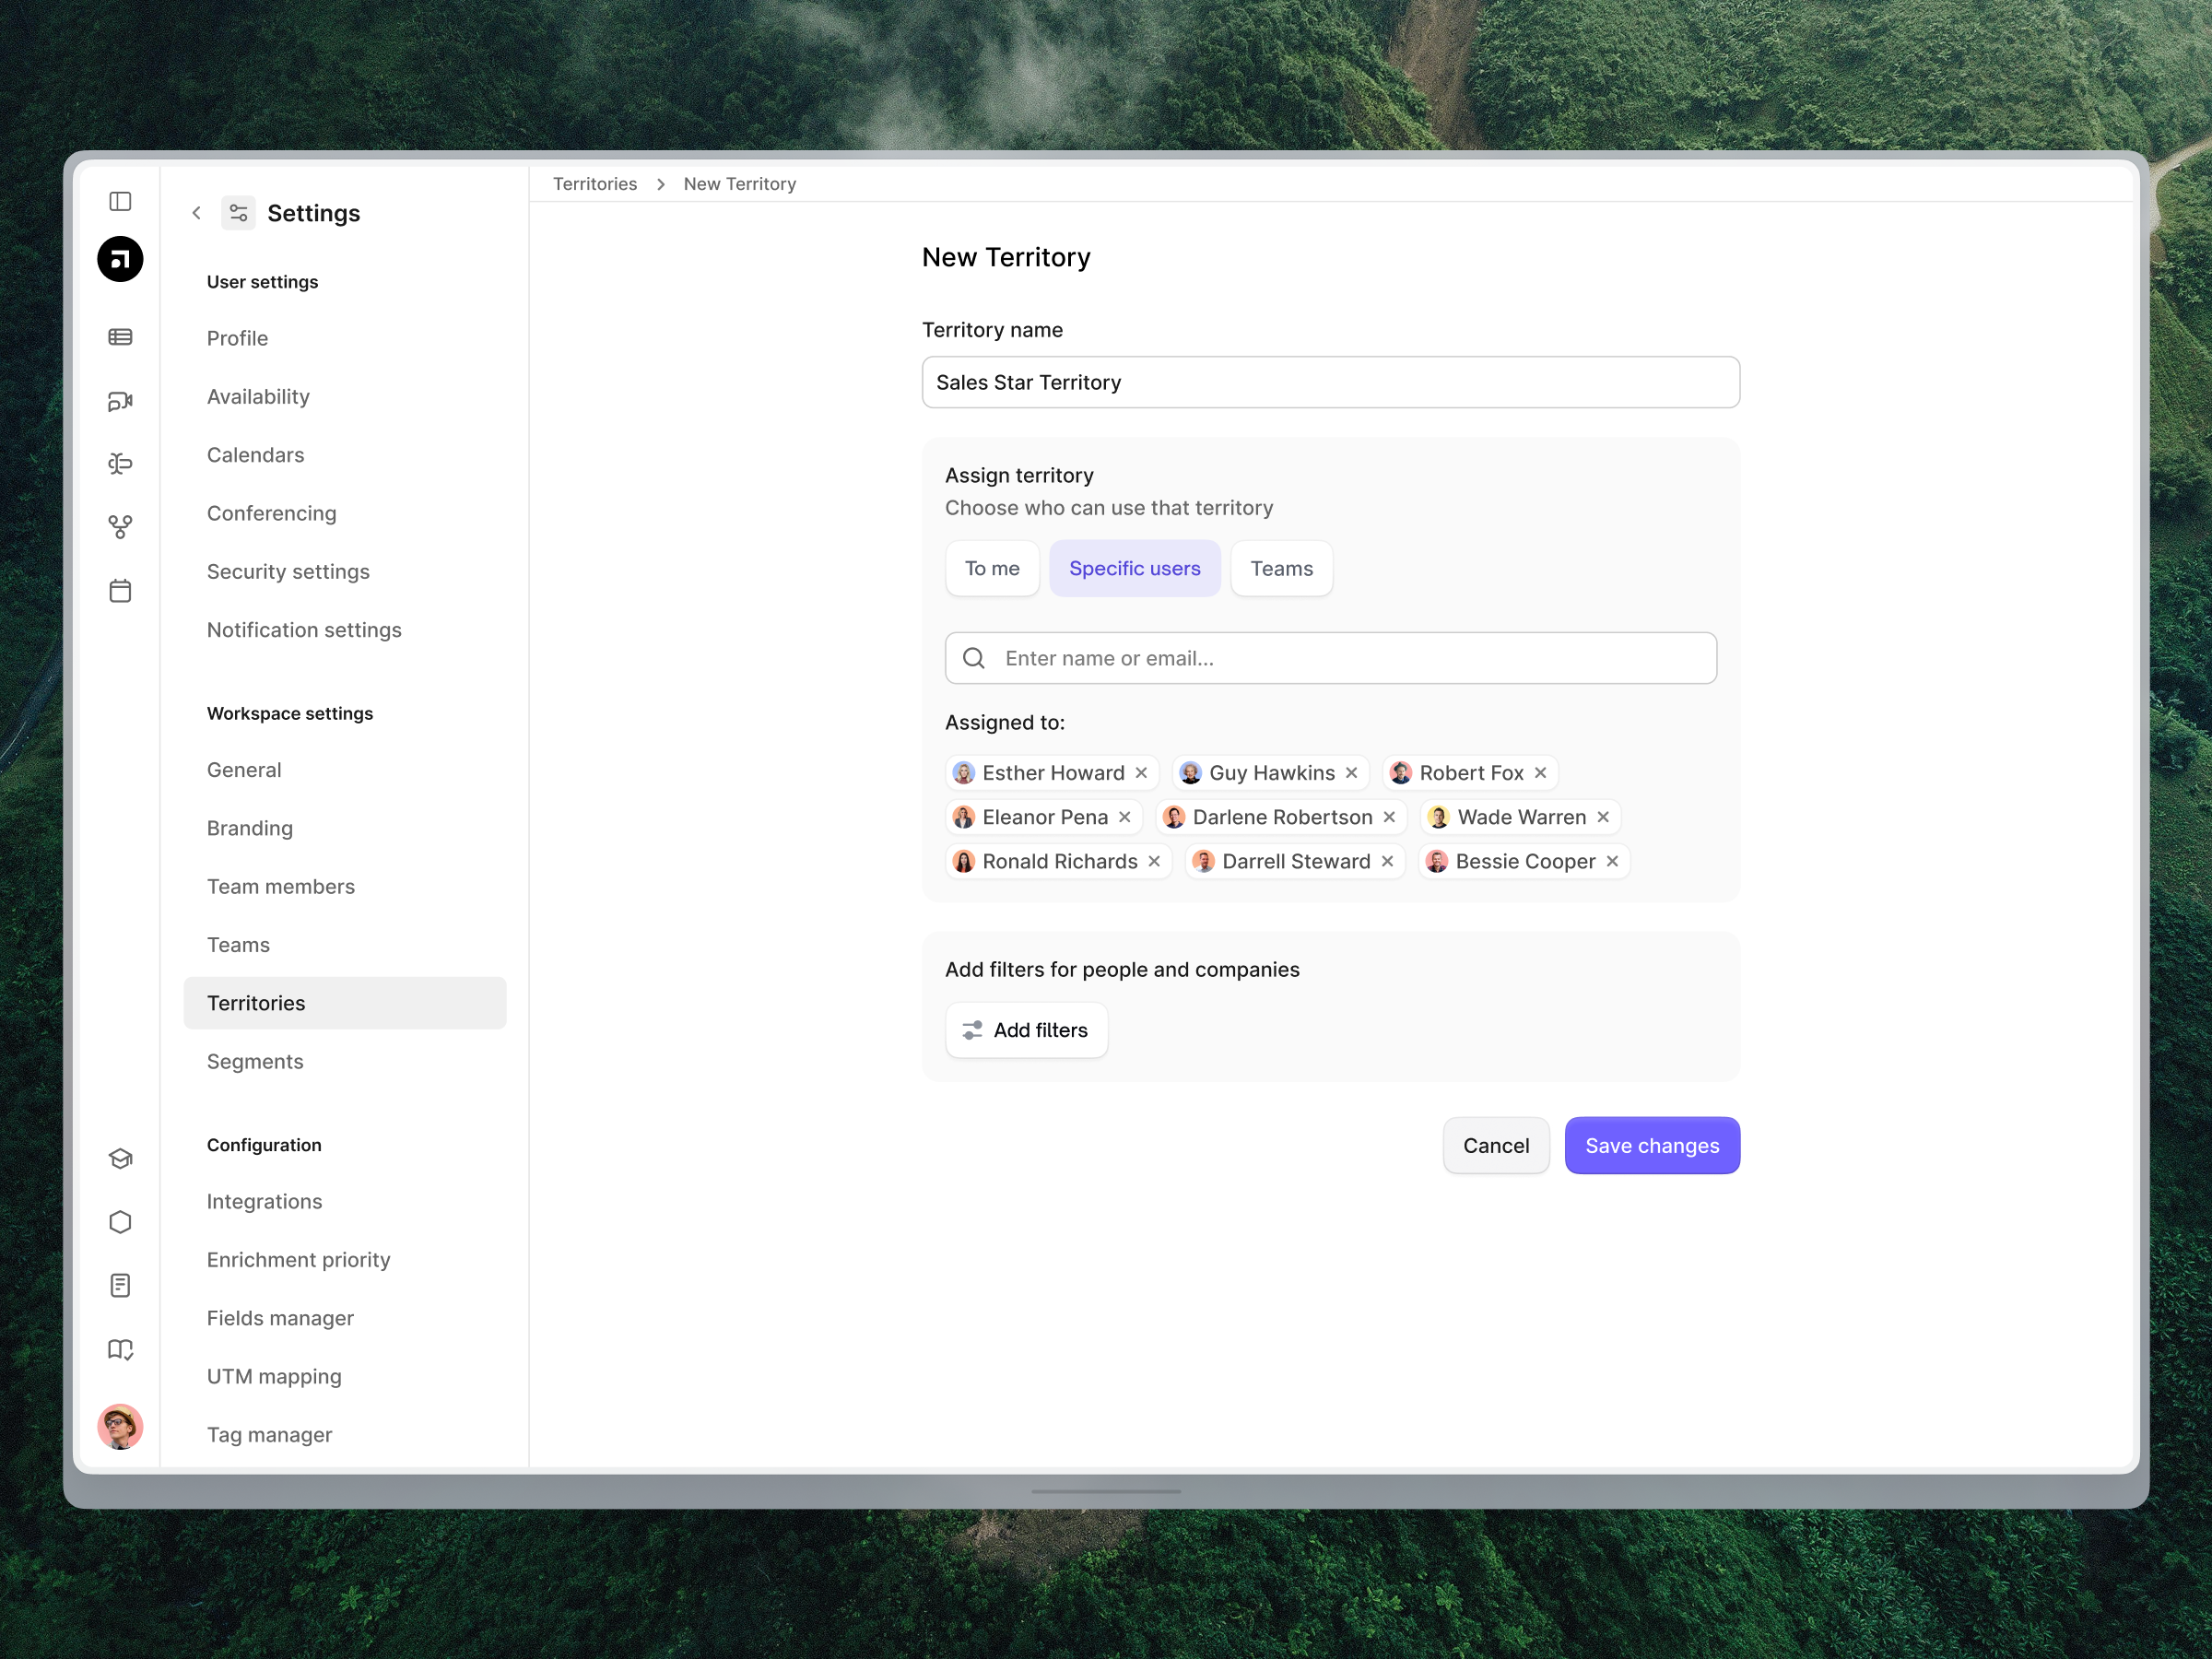Screen dimensions: 2212x1659
Task: Open the workflows icon in the sidebar
Action: click(x=121, y=463)
